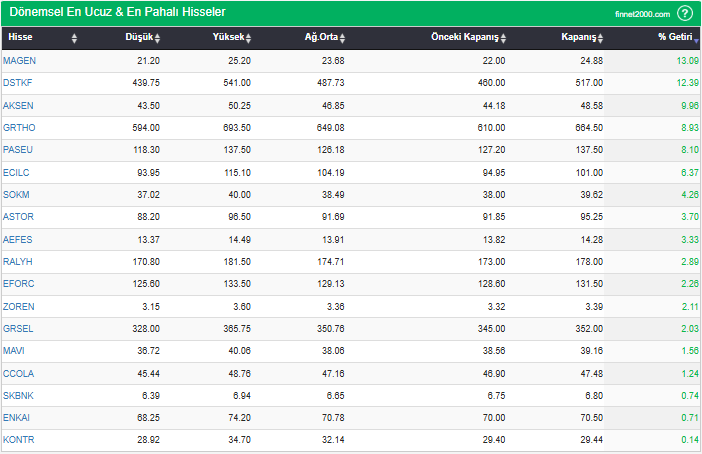Open DSTKF stock details

(x=20, y=83)
